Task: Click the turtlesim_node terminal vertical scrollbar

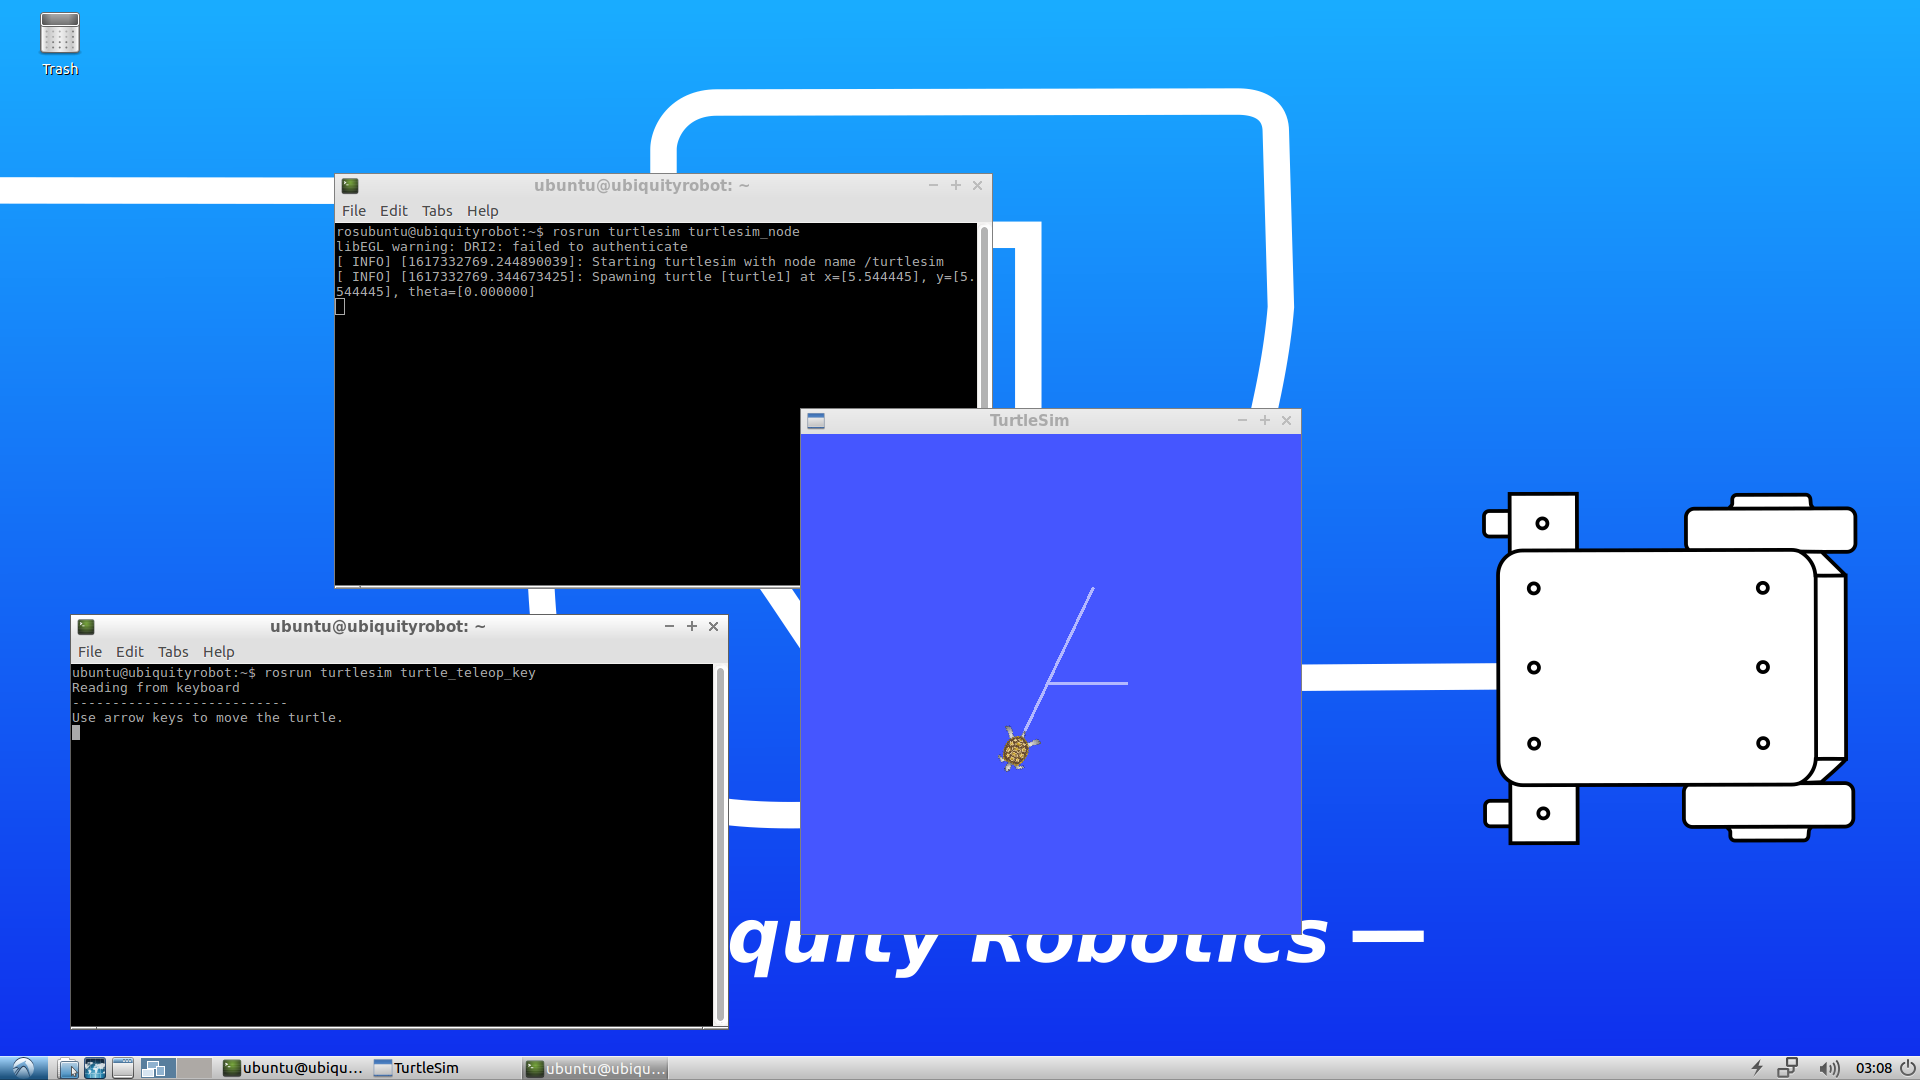Action: click(x=984, y=315)
